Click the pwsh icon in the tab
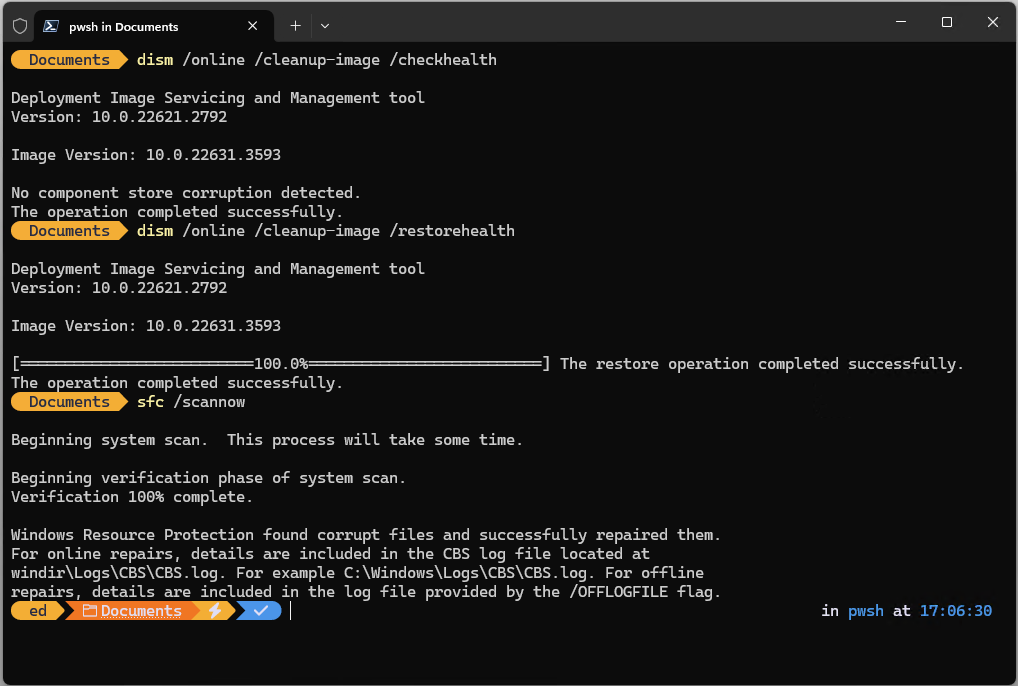Viewport: 1018px width, 686px height. pos(50,25)
